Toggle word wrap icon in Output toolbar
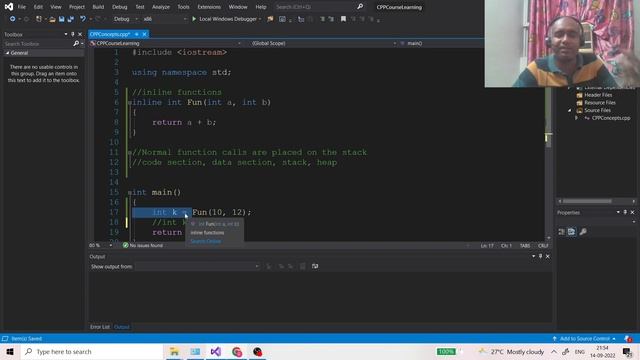Image resolution: width=640 pixels, height=360 pixels. 315,266
